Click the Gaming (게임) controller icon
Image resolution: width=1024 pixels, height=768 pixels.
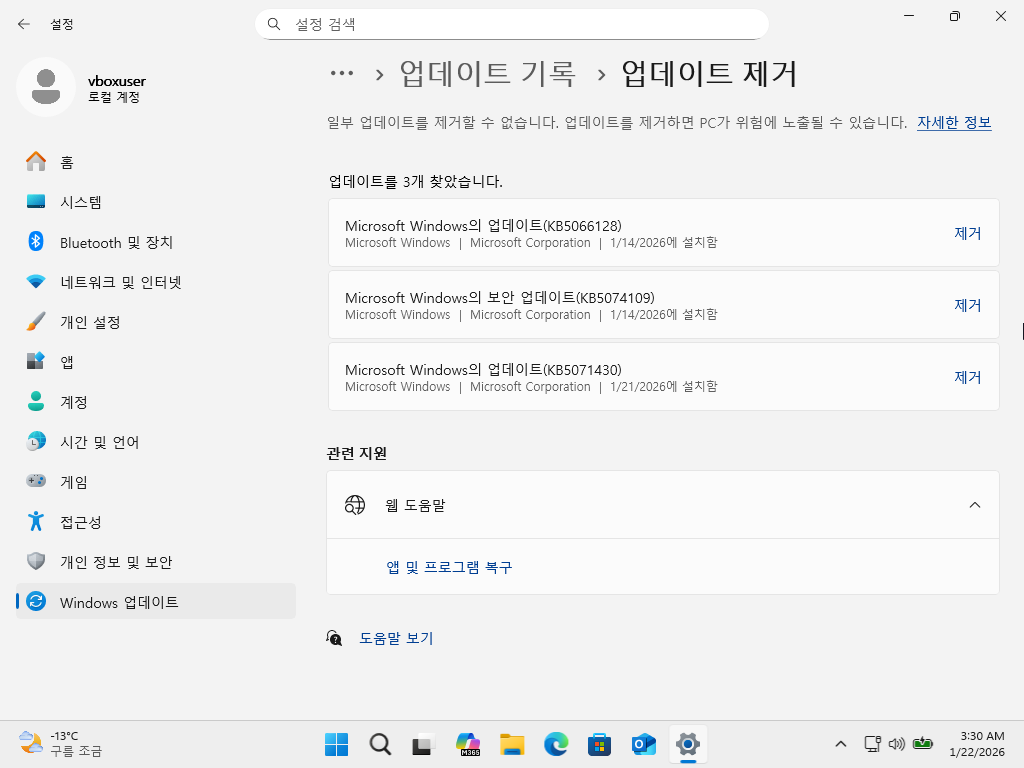(36, 481)
